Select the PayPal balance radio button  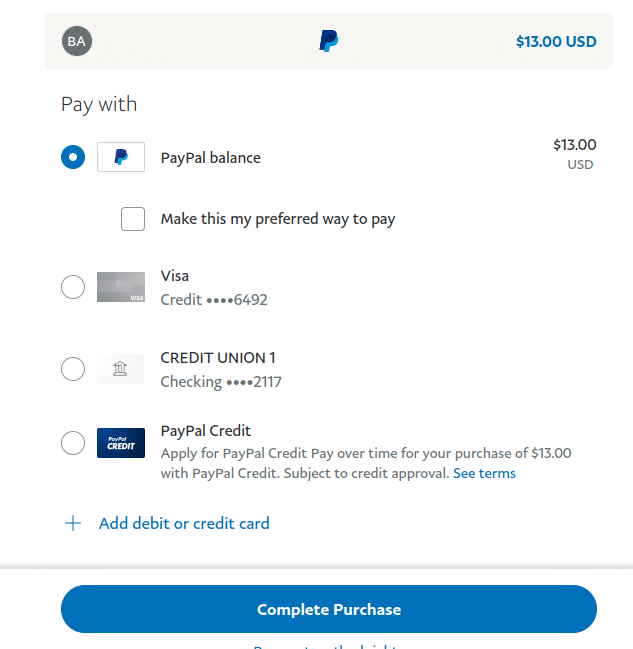tap(73, 157)
